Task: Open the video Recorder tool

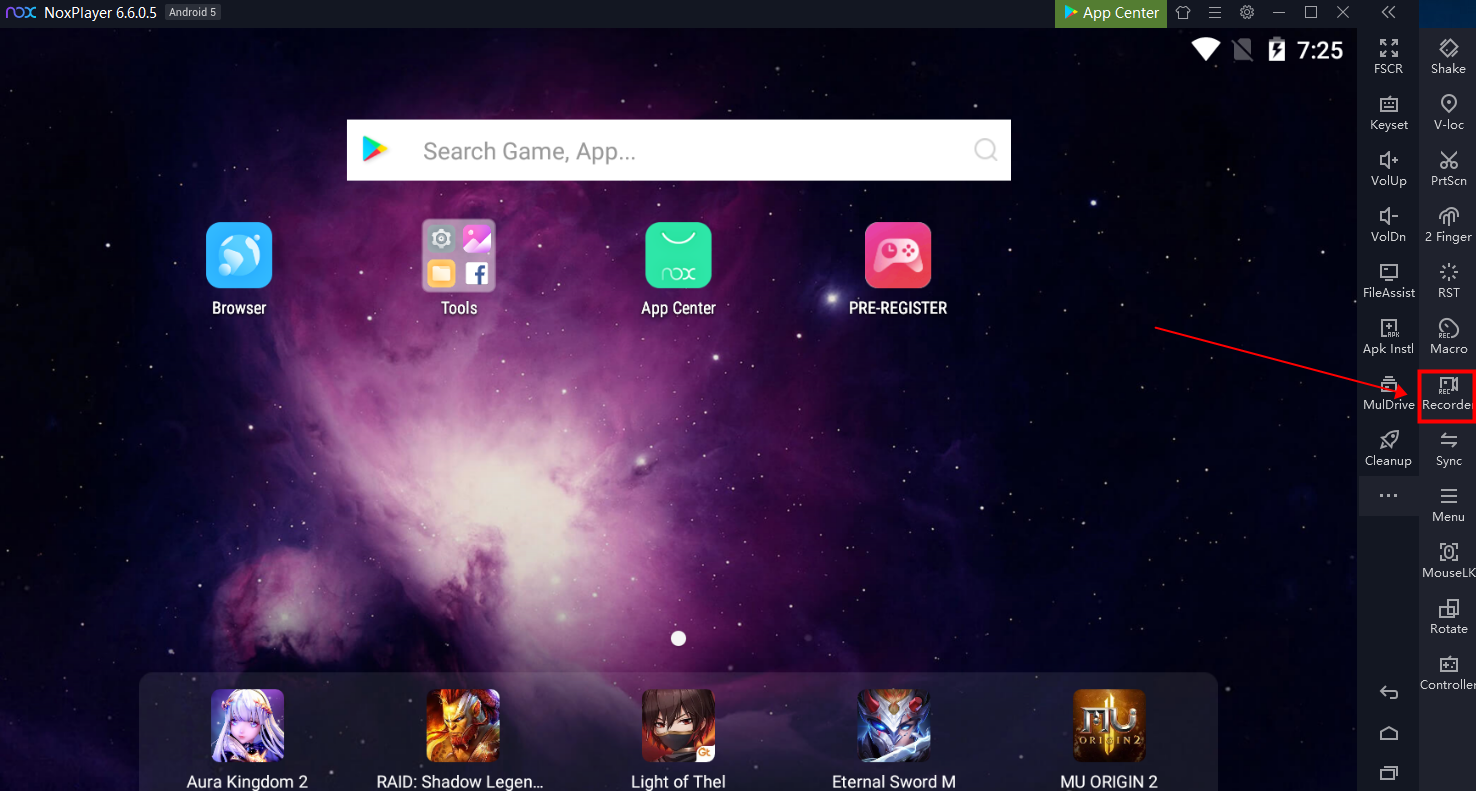Action: tap(1447, 393)
